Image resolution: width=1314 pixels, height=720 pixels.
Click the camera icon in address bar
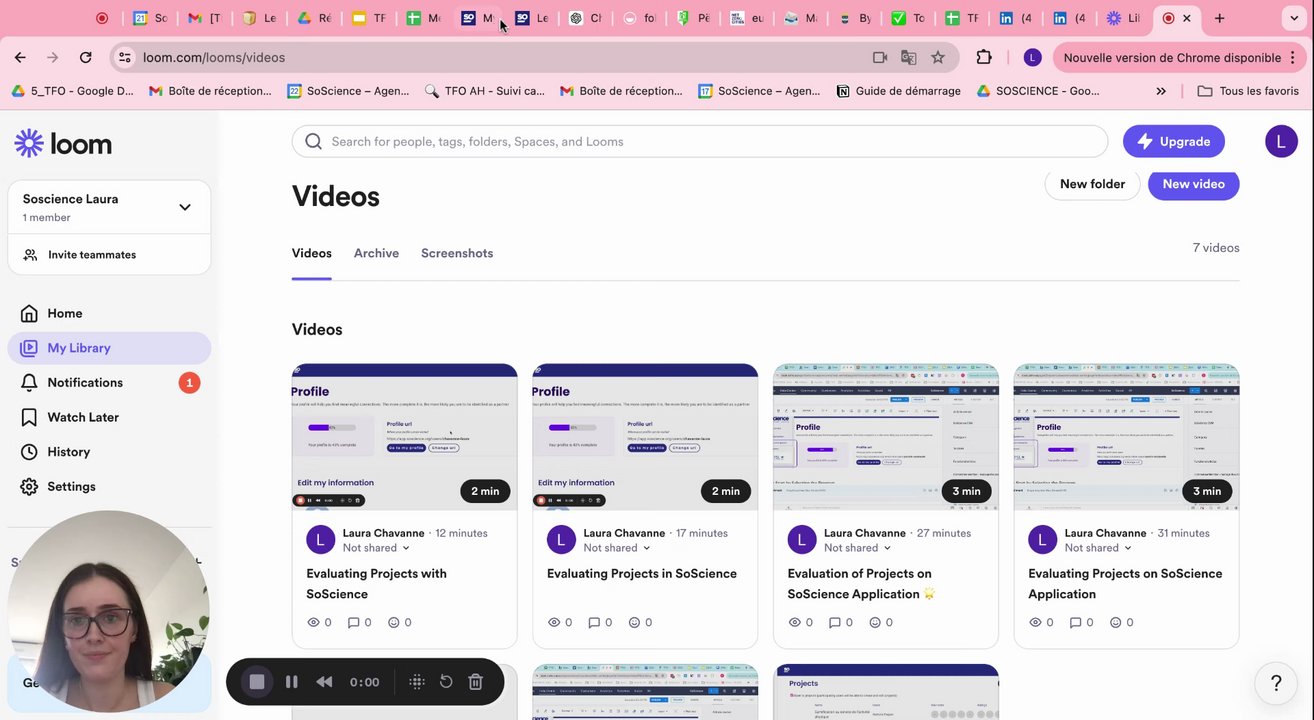[x=880, y=58]
